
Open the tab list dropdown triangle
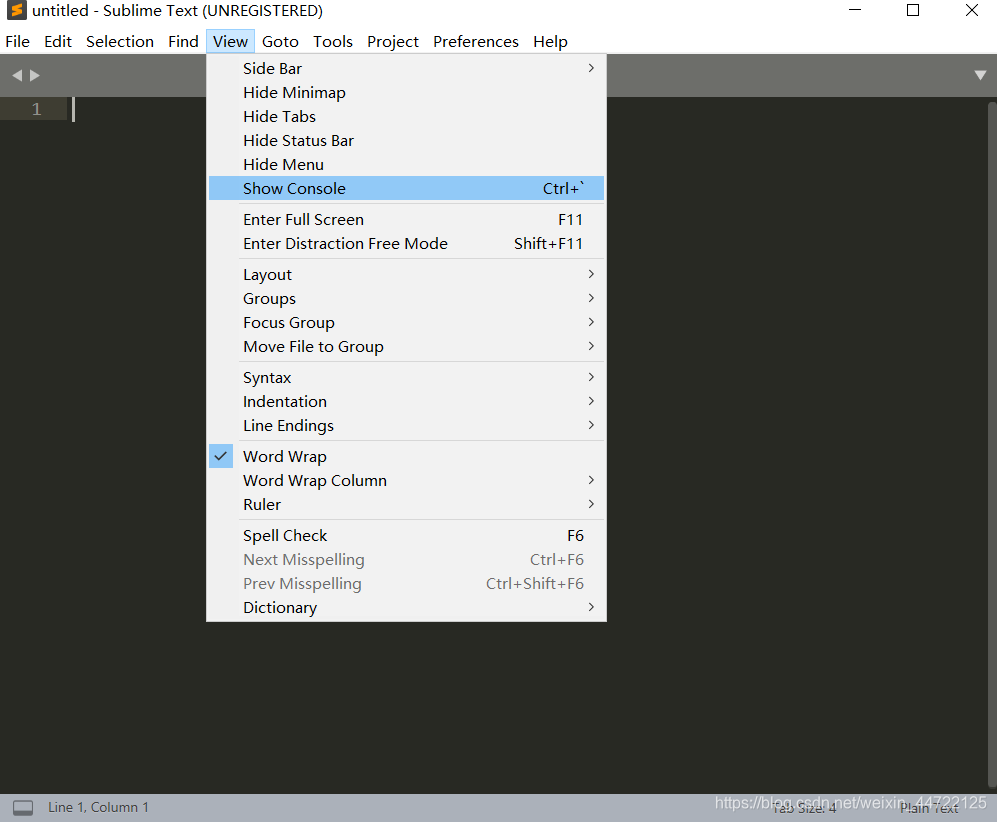980,75
